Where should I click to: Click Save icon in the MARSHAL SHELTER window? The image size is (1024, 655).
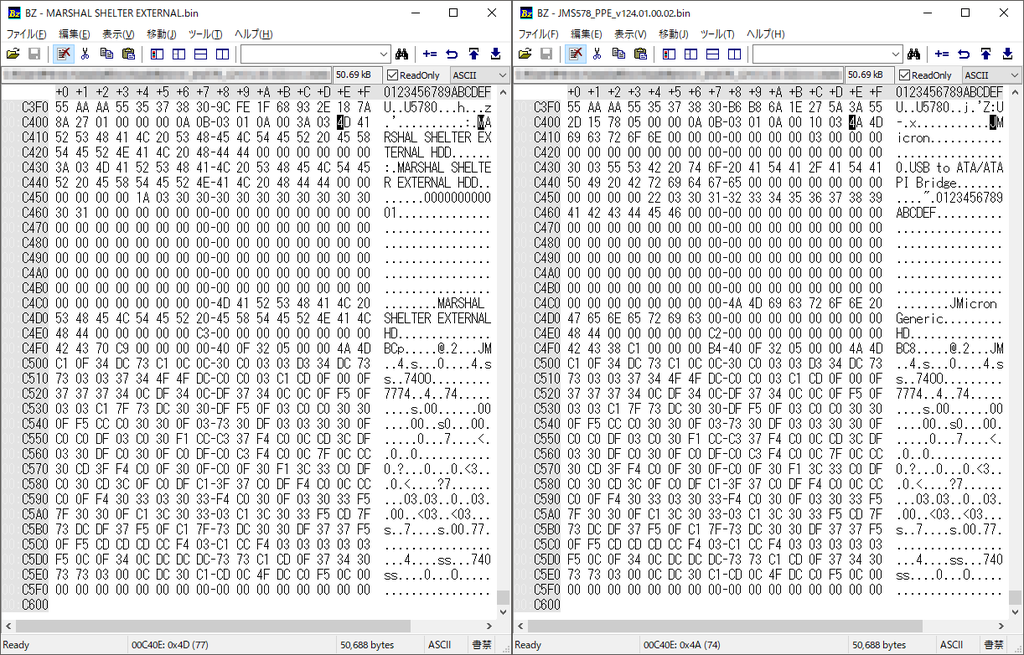(x=35, y=54)
